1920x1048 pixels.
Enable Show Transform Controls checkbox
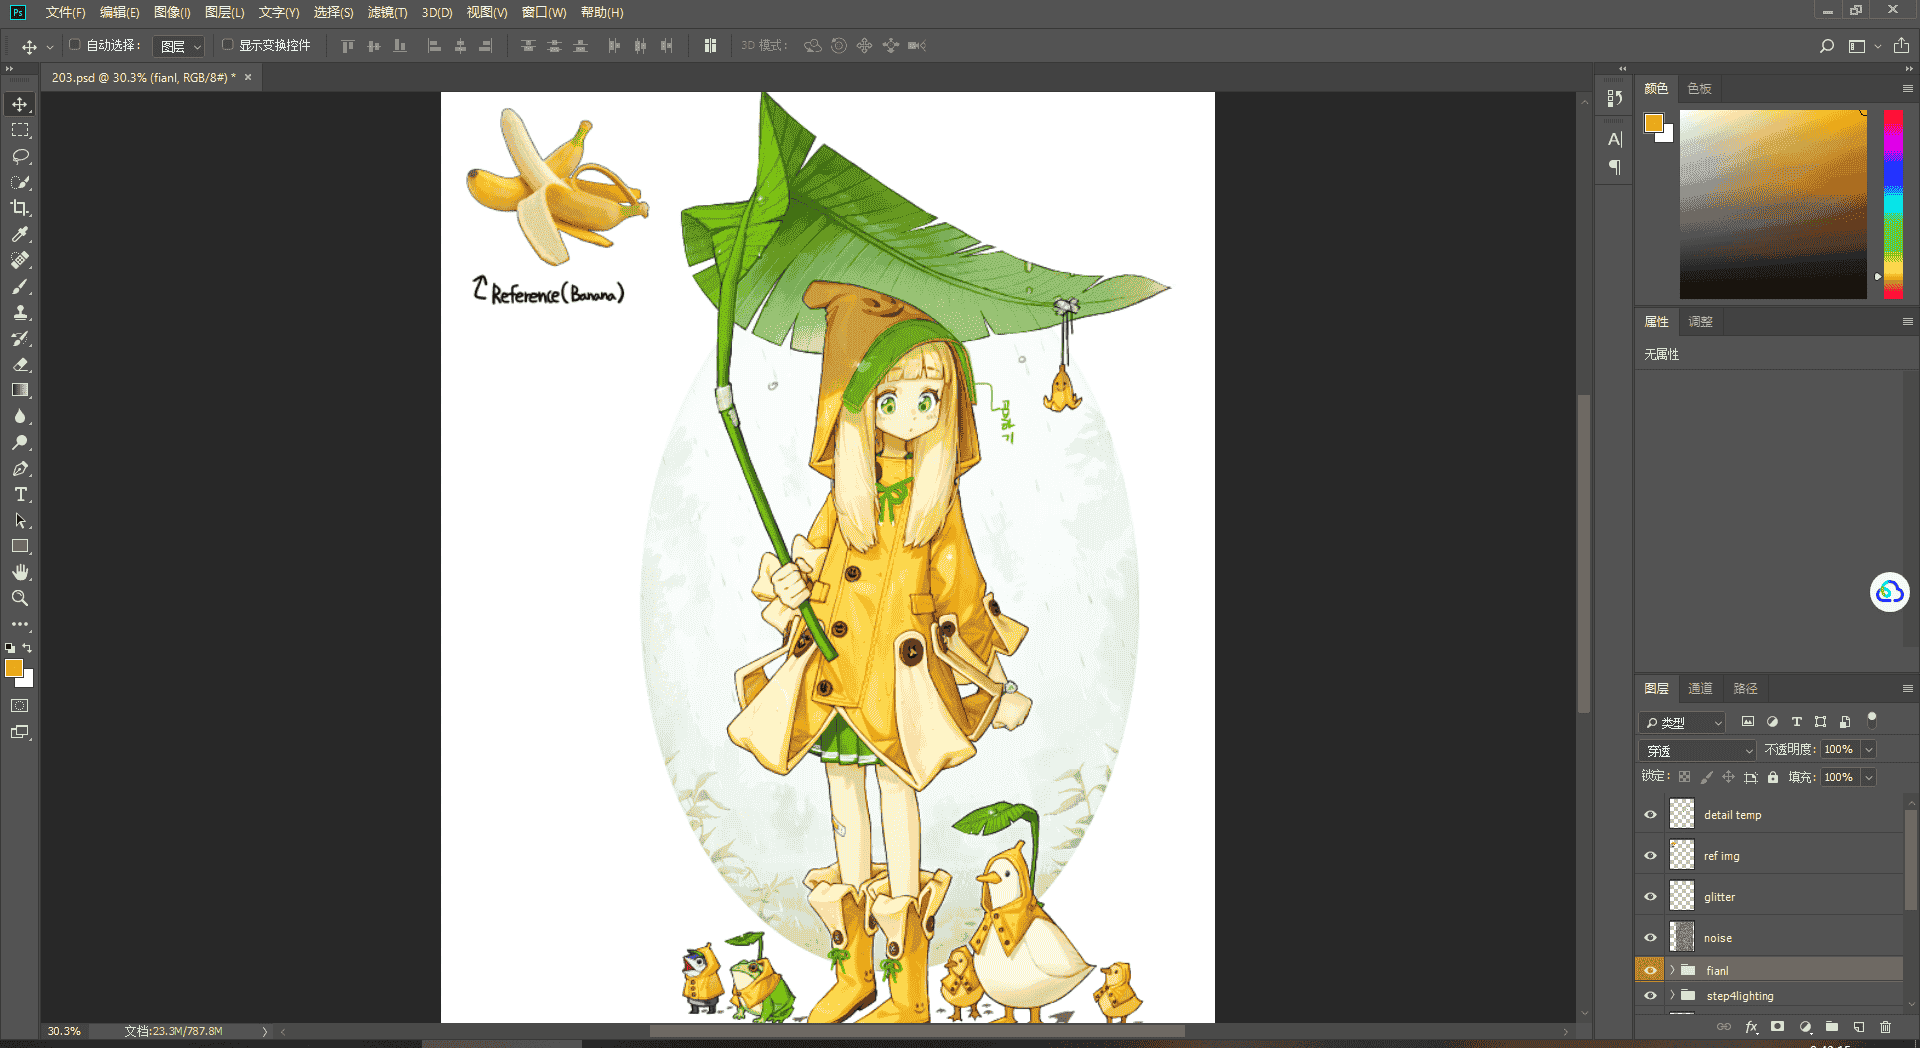[227, 45]
